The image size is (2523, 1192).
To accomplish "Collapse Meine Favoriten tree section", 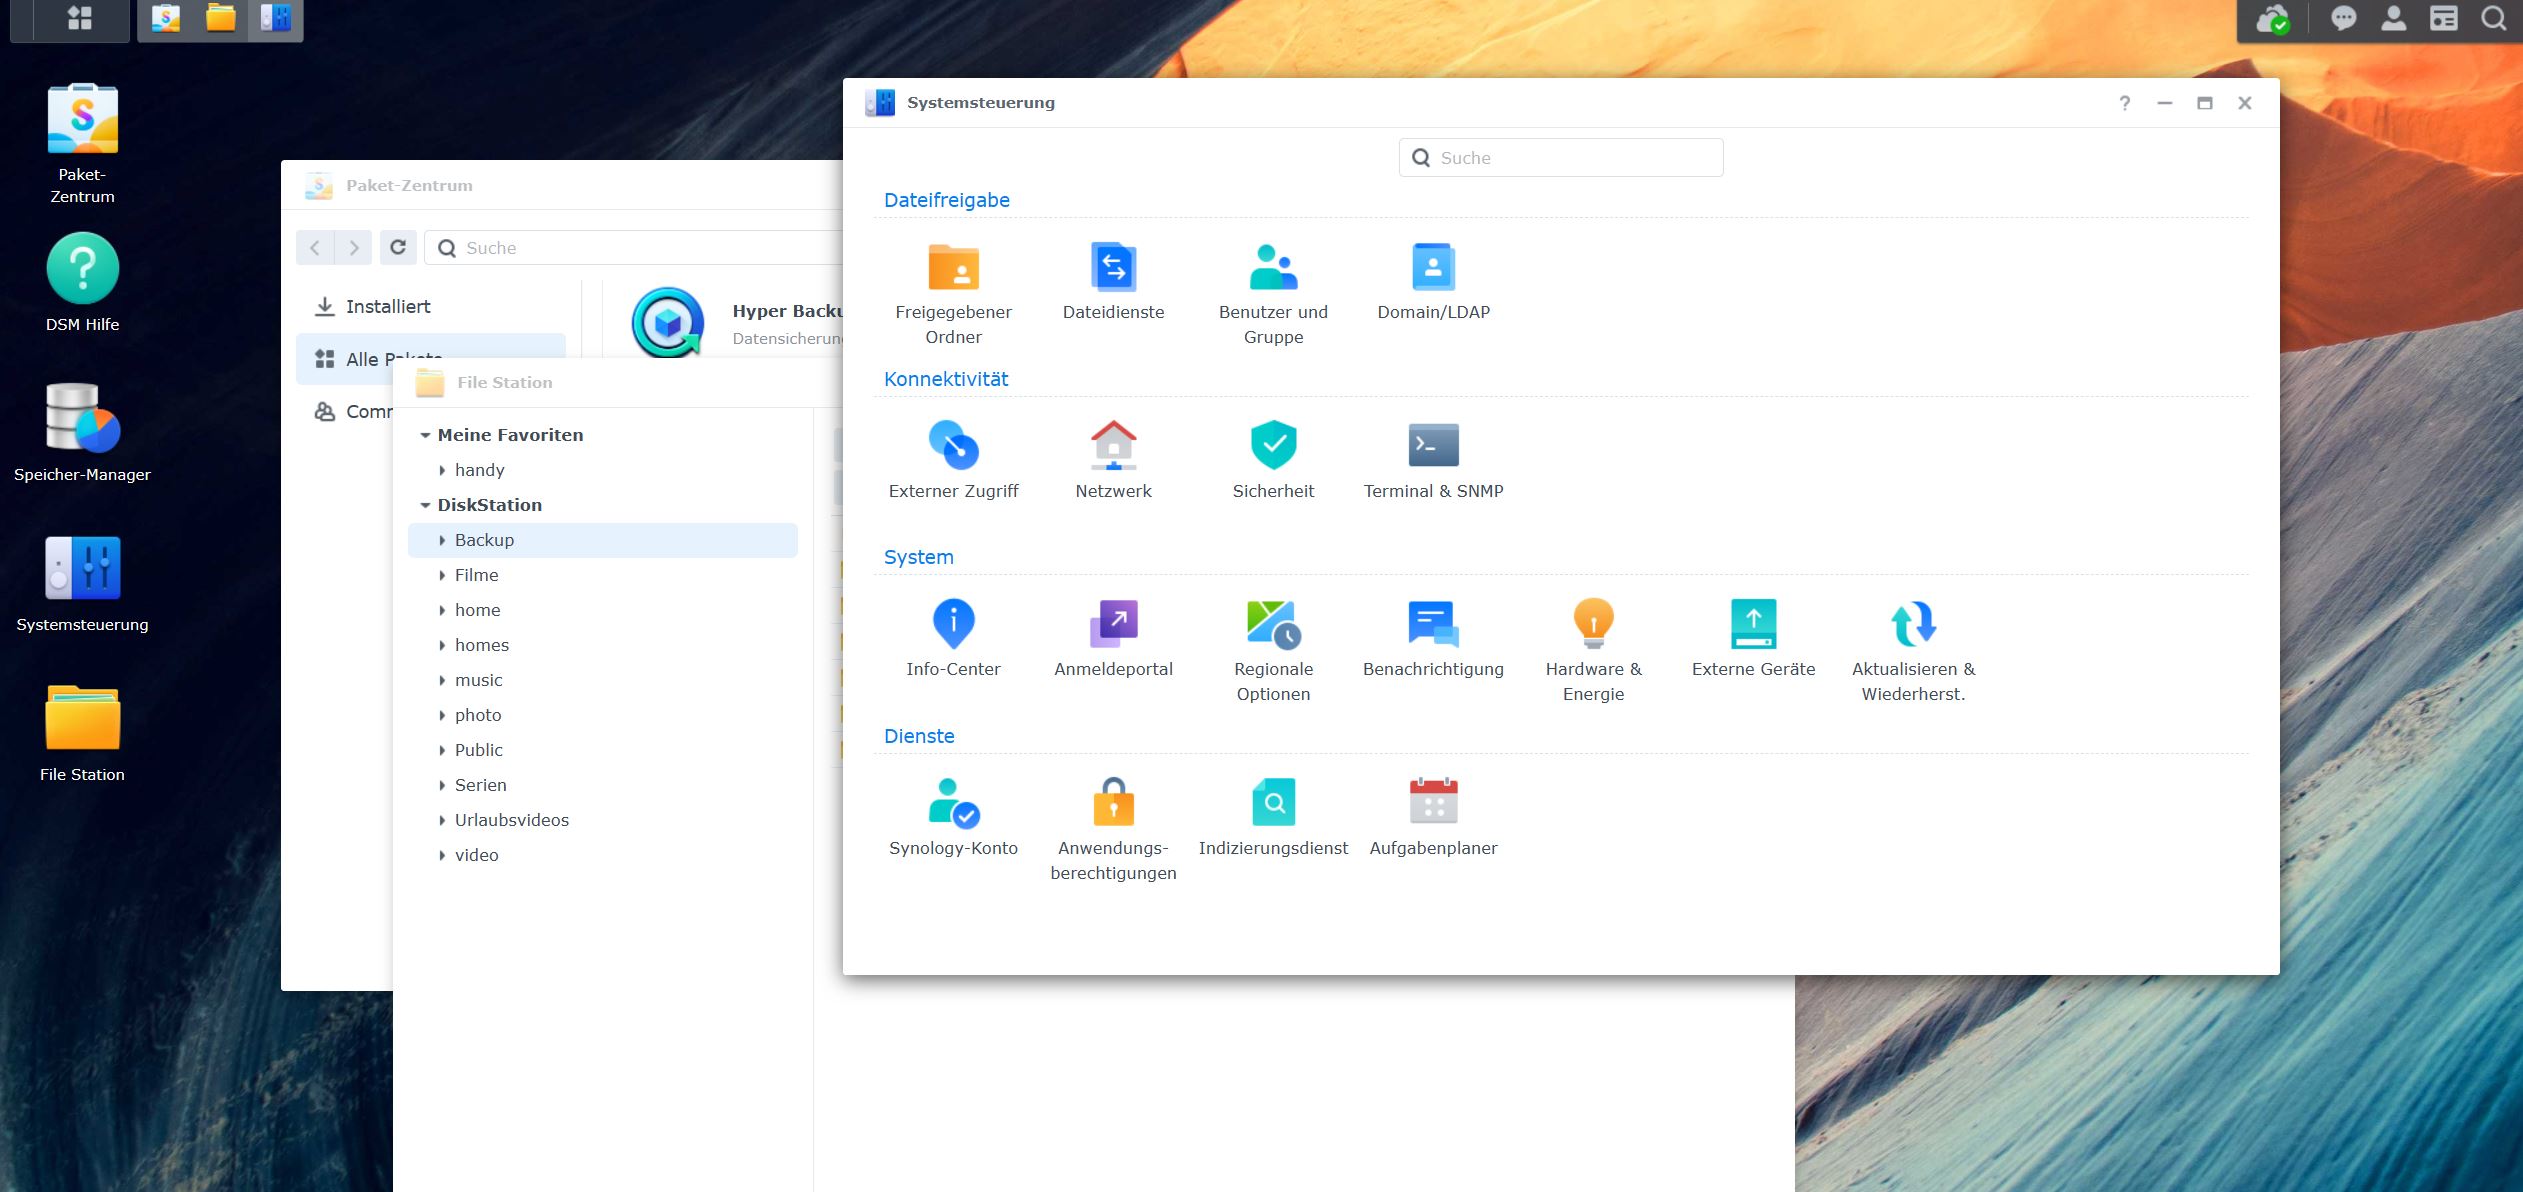I will coord(425,435).
